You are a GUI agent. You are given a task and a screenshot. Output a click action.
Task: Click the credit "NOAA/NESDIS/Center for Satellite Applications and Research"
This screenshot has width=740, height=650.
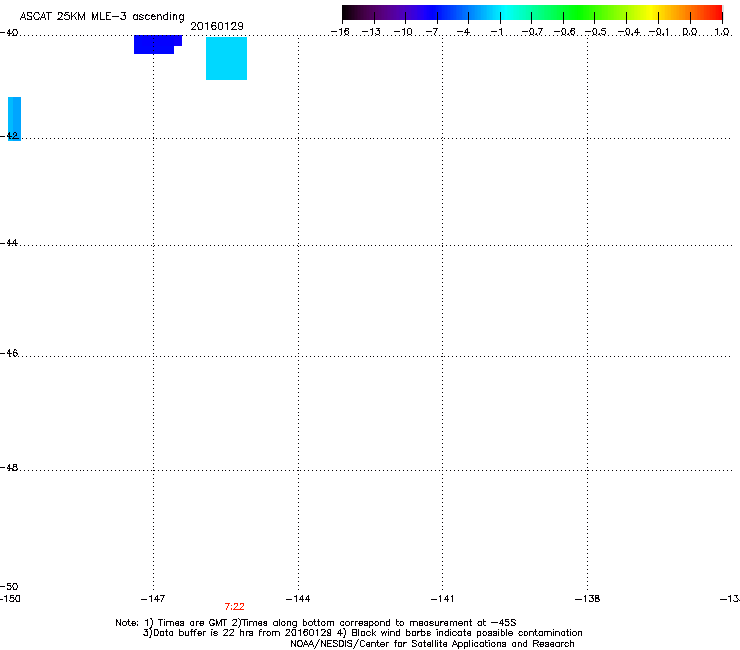[x=432, y=644]
